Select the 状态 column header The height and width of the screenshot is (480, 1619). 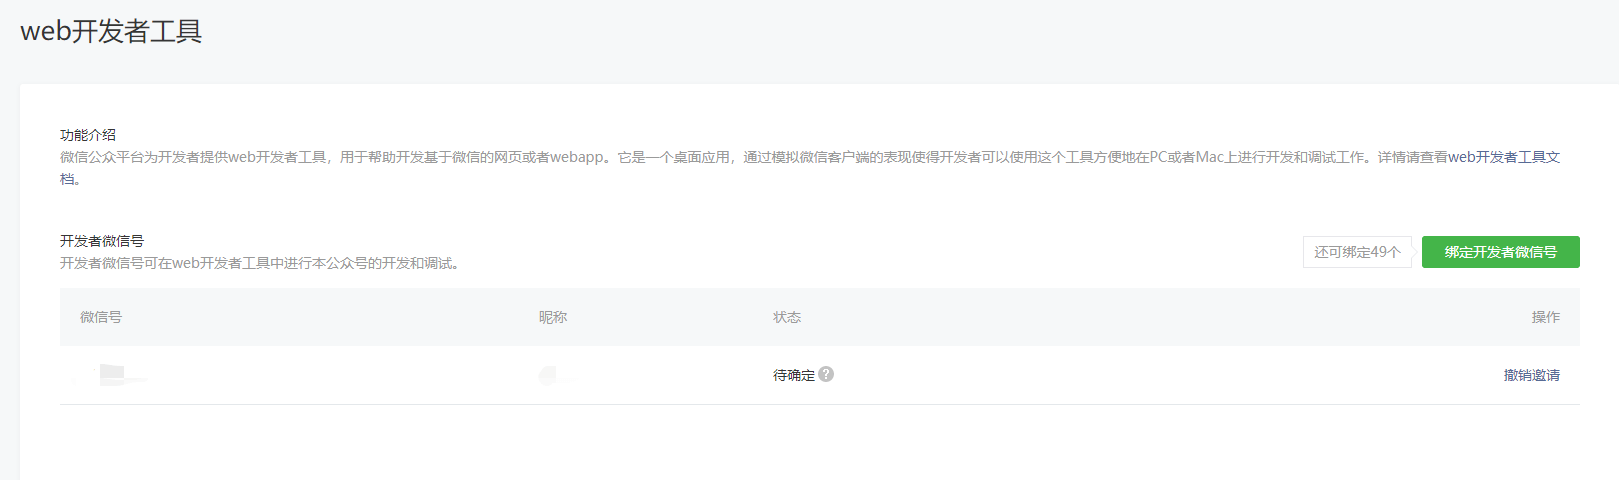point(787,317)
